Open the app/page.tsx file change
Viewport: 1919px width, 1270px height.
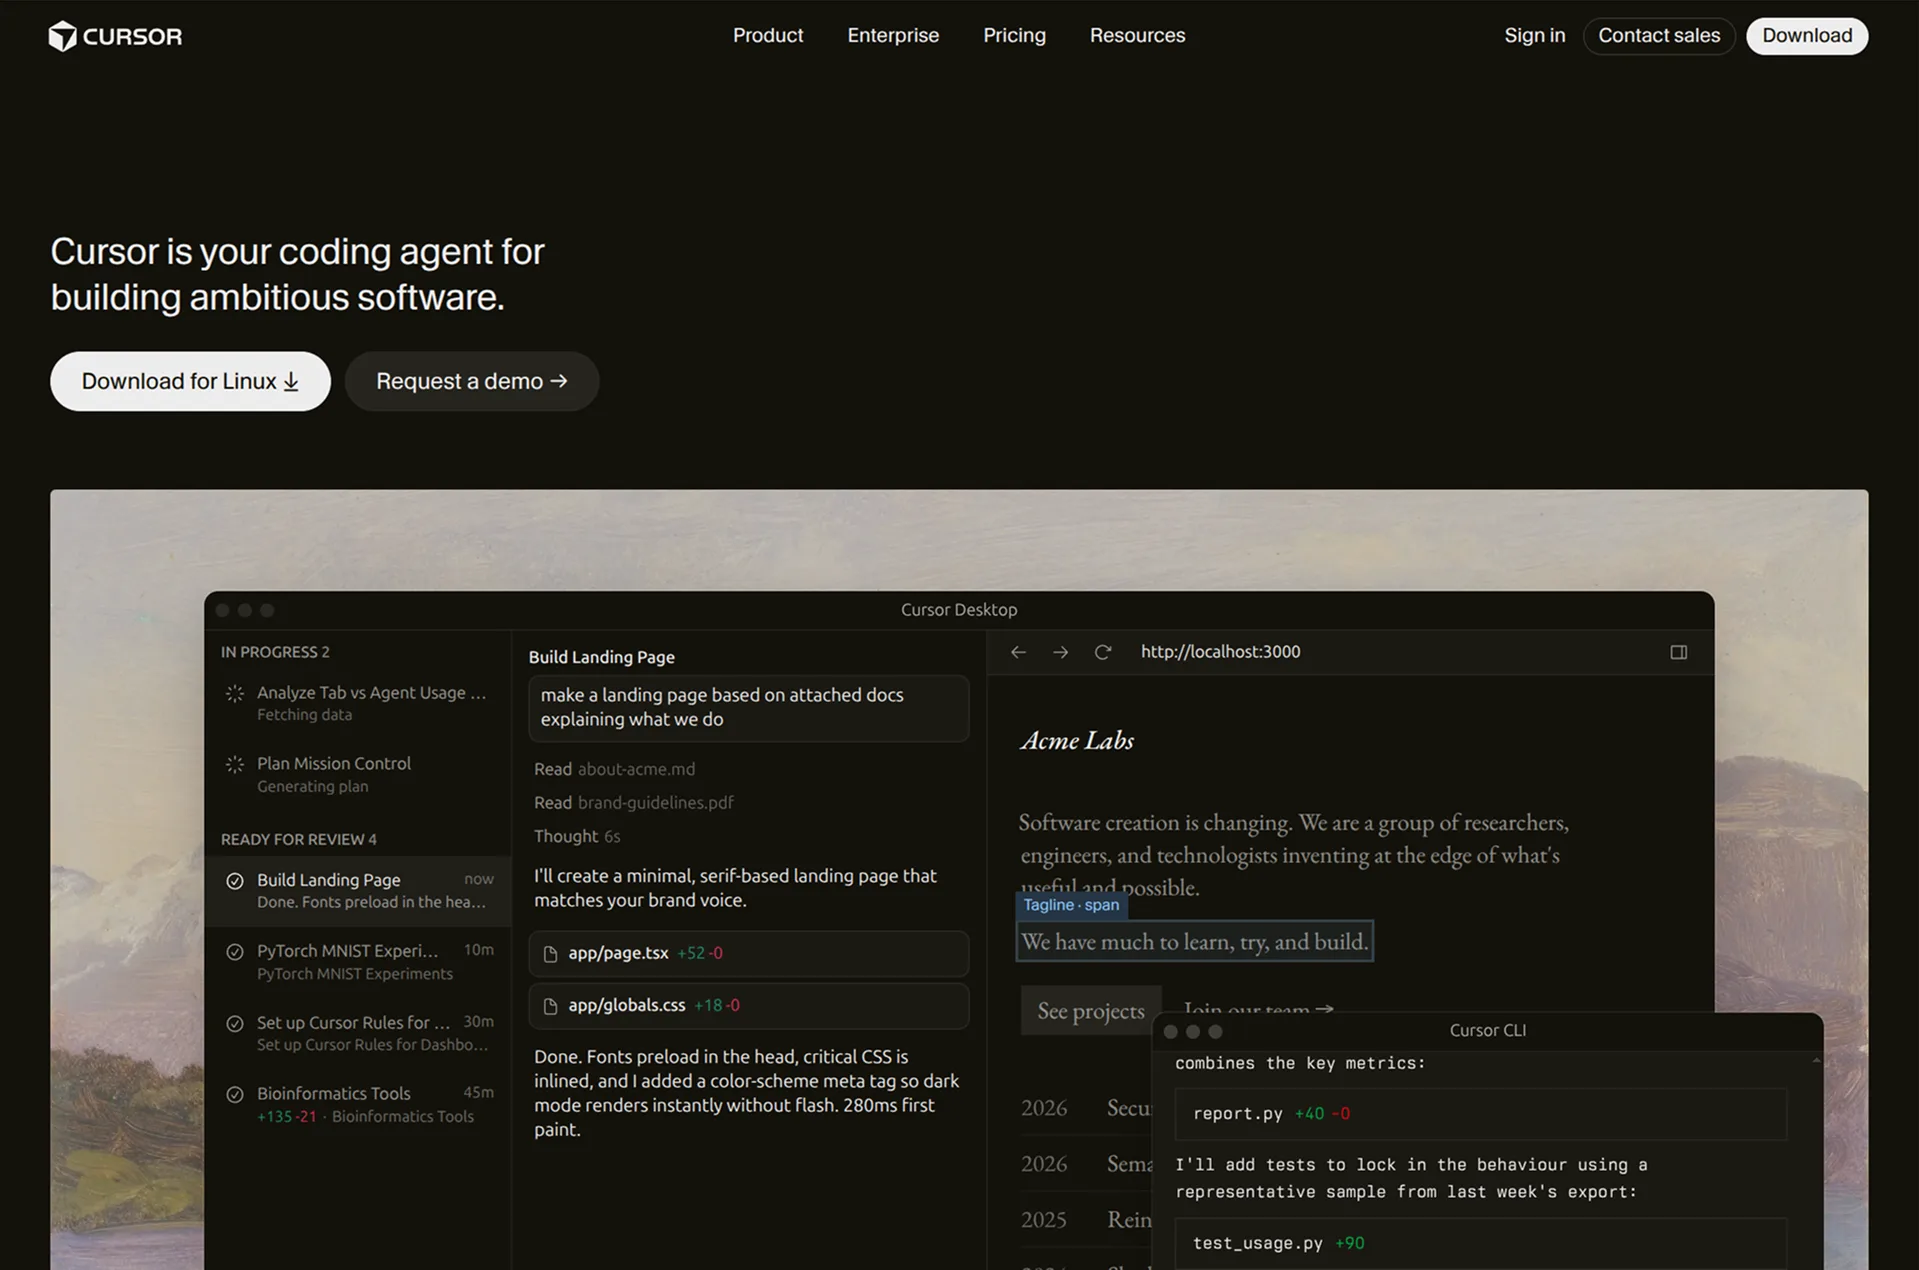point(748,954)
